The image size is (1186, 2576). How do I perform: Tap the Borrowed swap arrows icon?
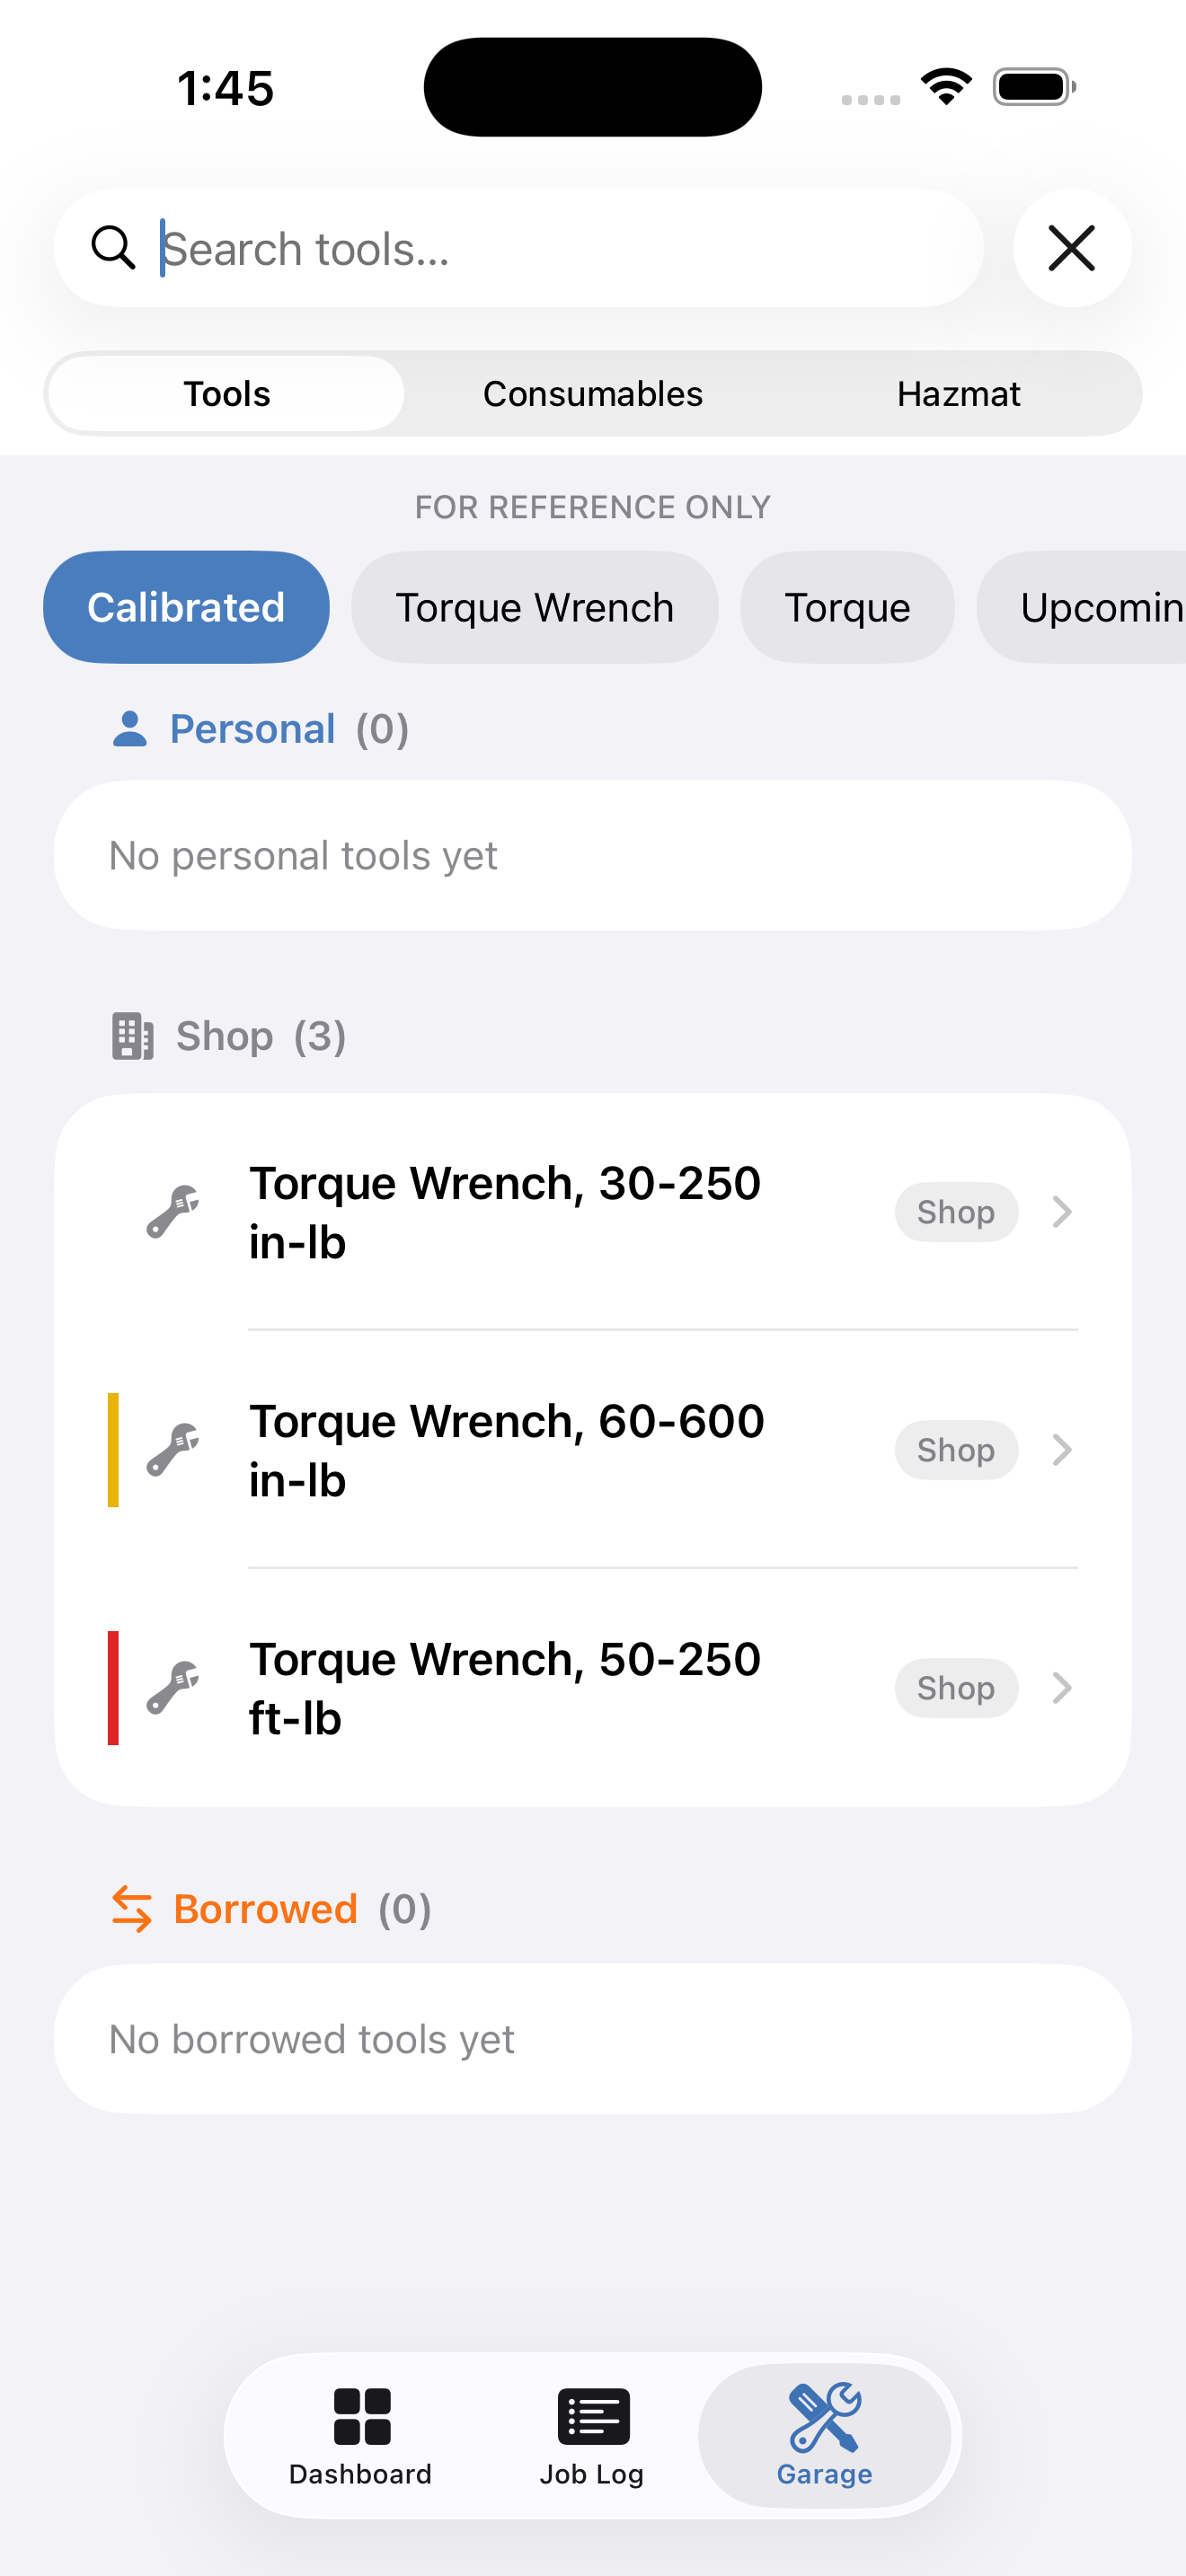tap(132, 1909)
